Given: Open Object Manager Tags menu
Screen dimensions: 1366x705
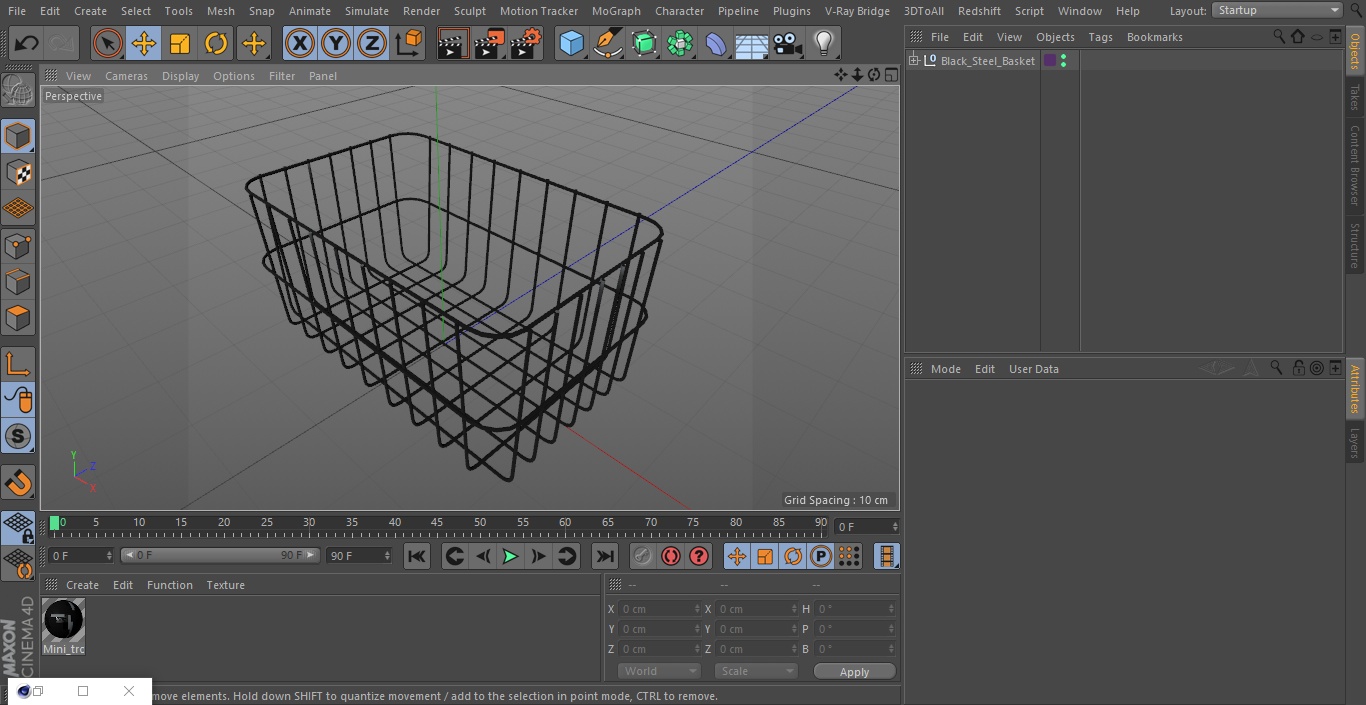Looking at the screenshot, I should (x=1100, y=37).
